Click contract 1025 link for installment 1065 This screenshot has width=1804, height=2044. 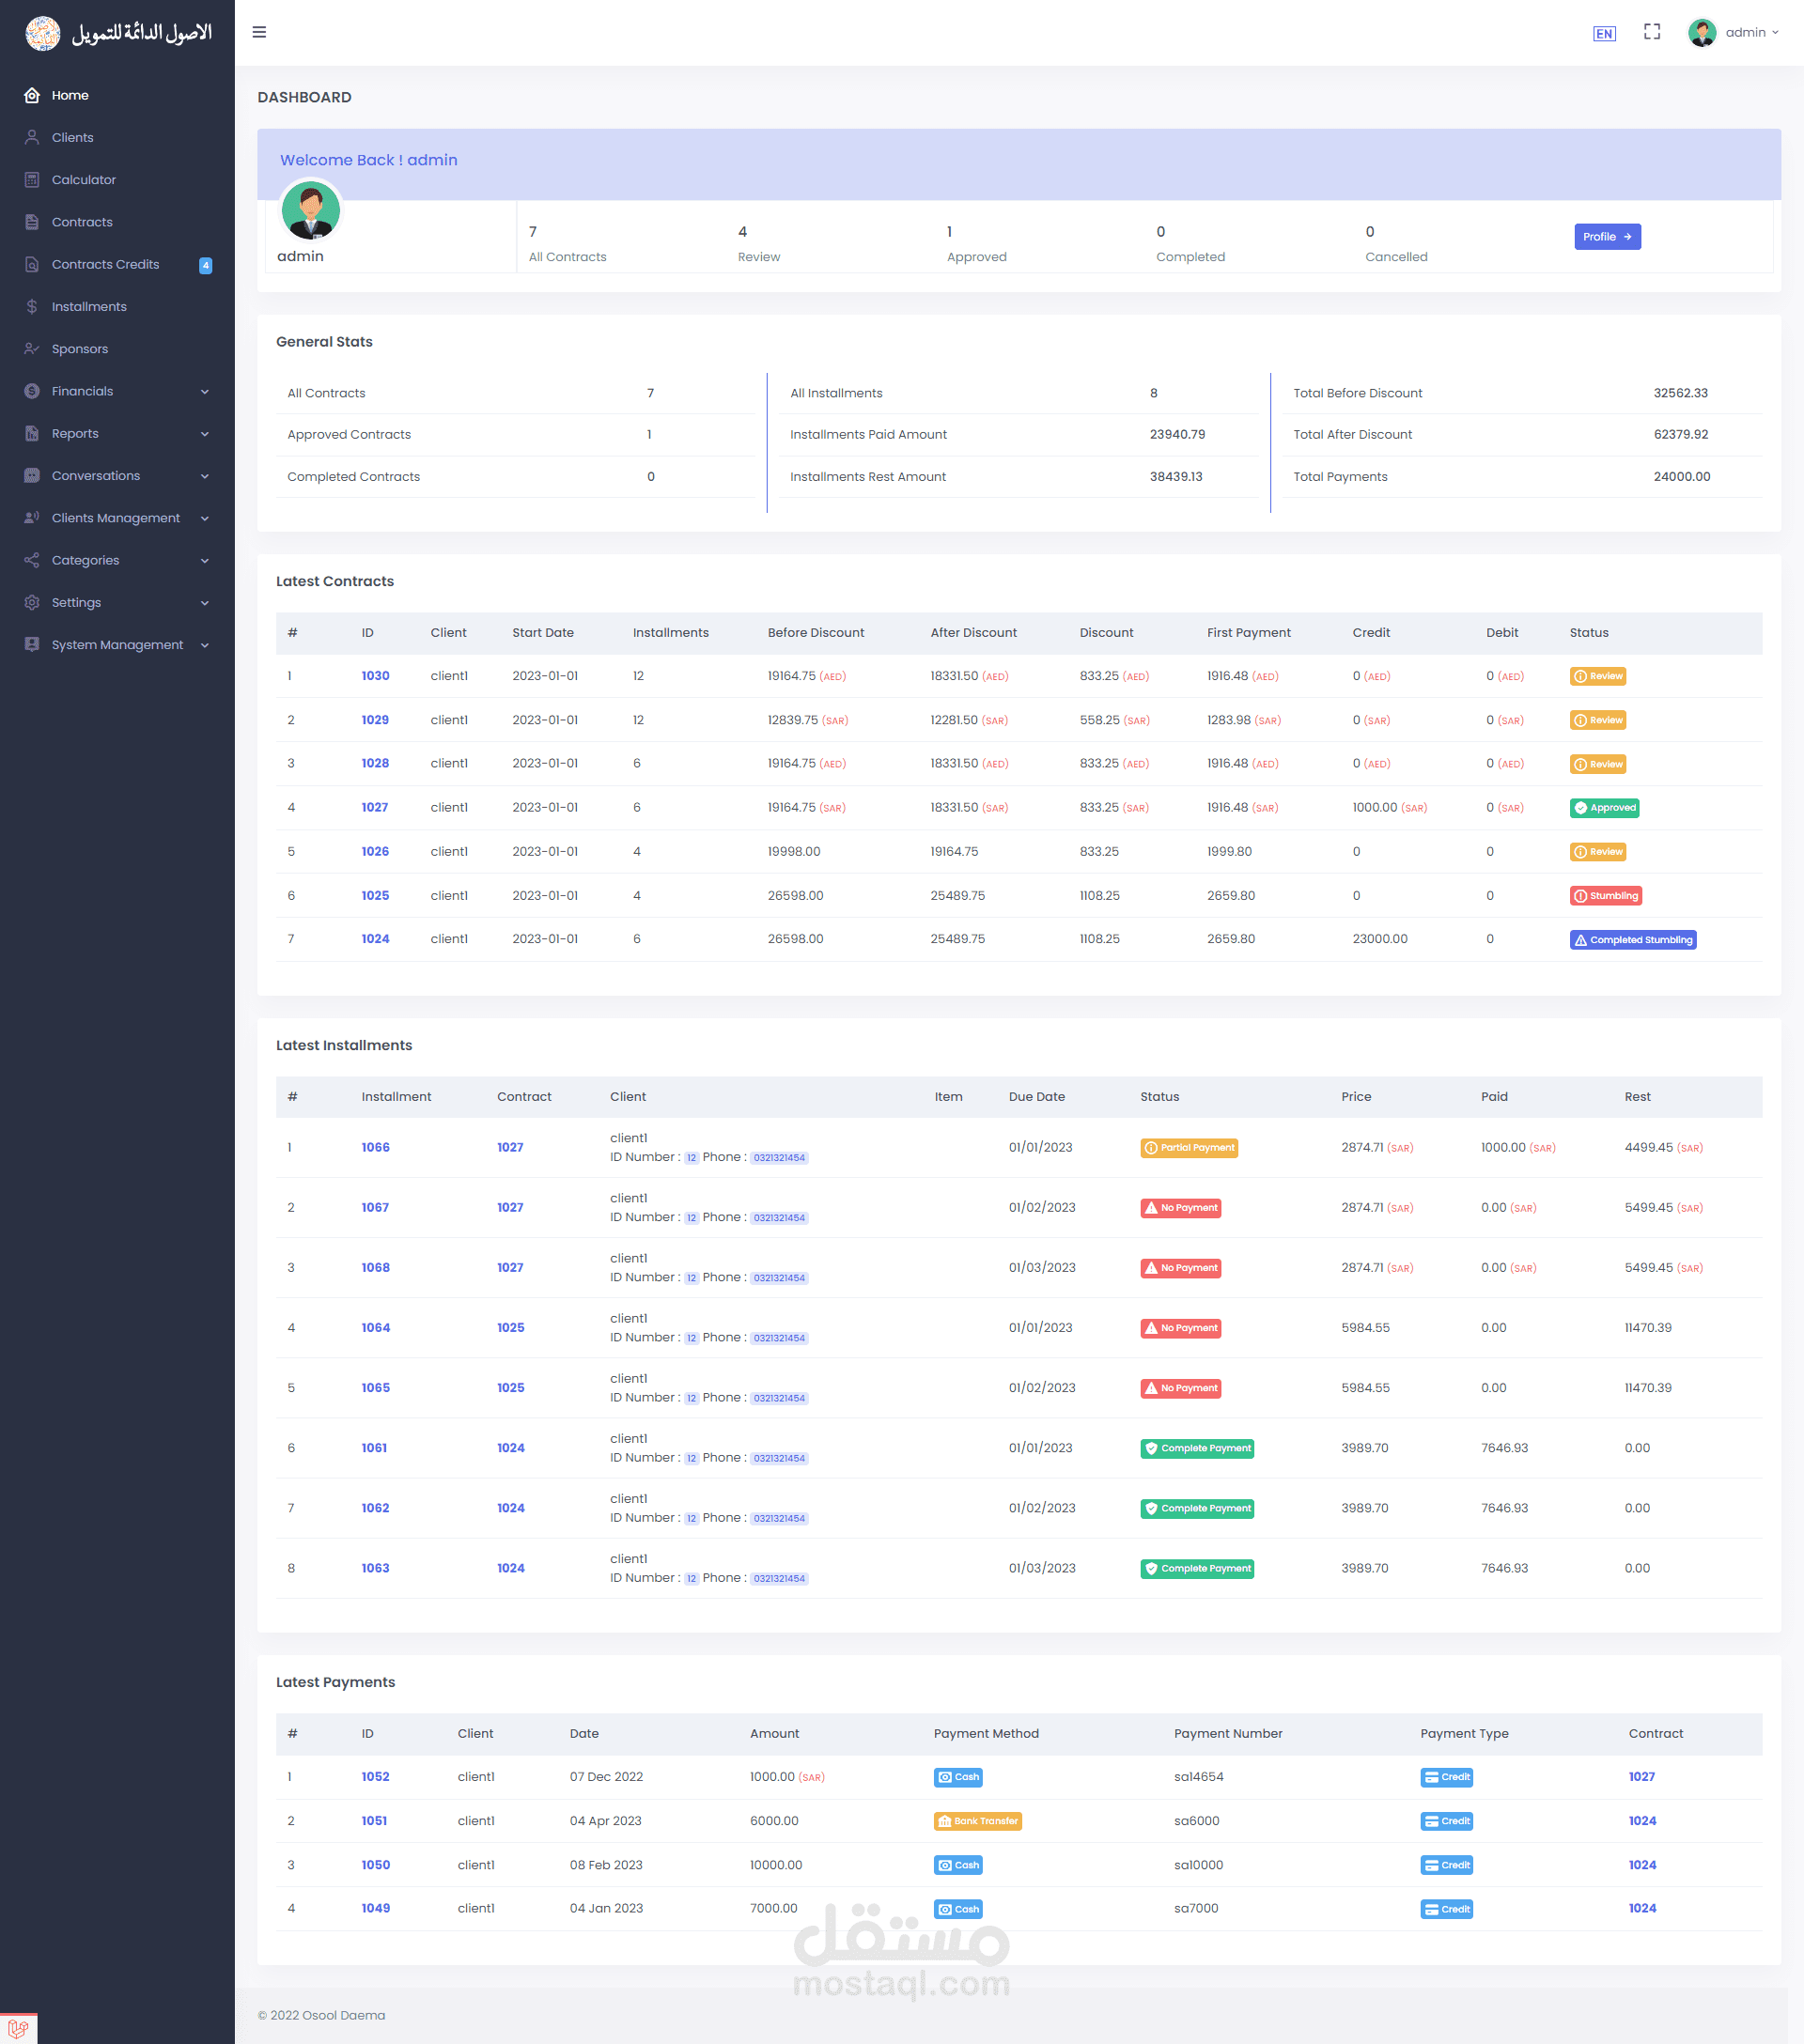510,1388
